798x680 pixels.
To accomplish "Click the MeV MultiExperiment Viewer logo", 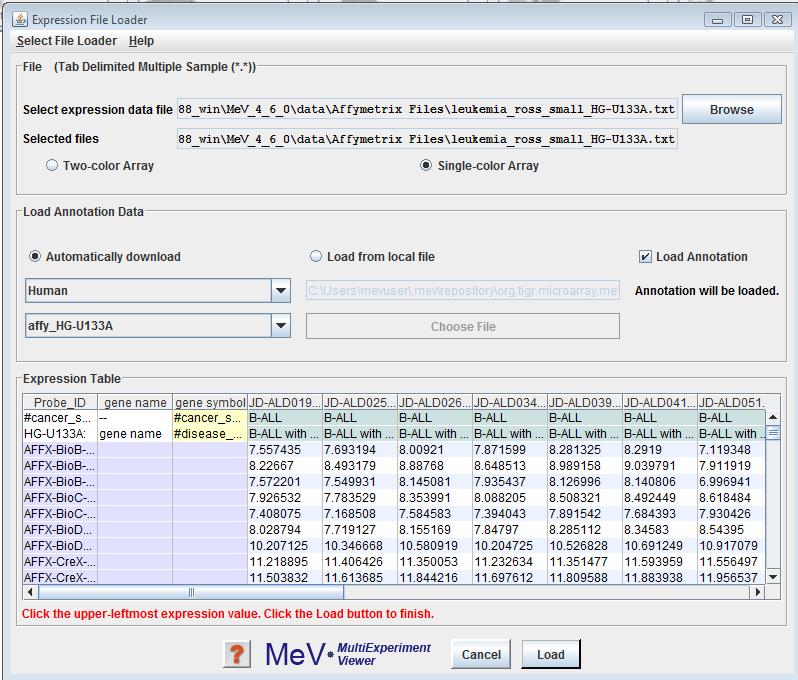I will [346, 654].
